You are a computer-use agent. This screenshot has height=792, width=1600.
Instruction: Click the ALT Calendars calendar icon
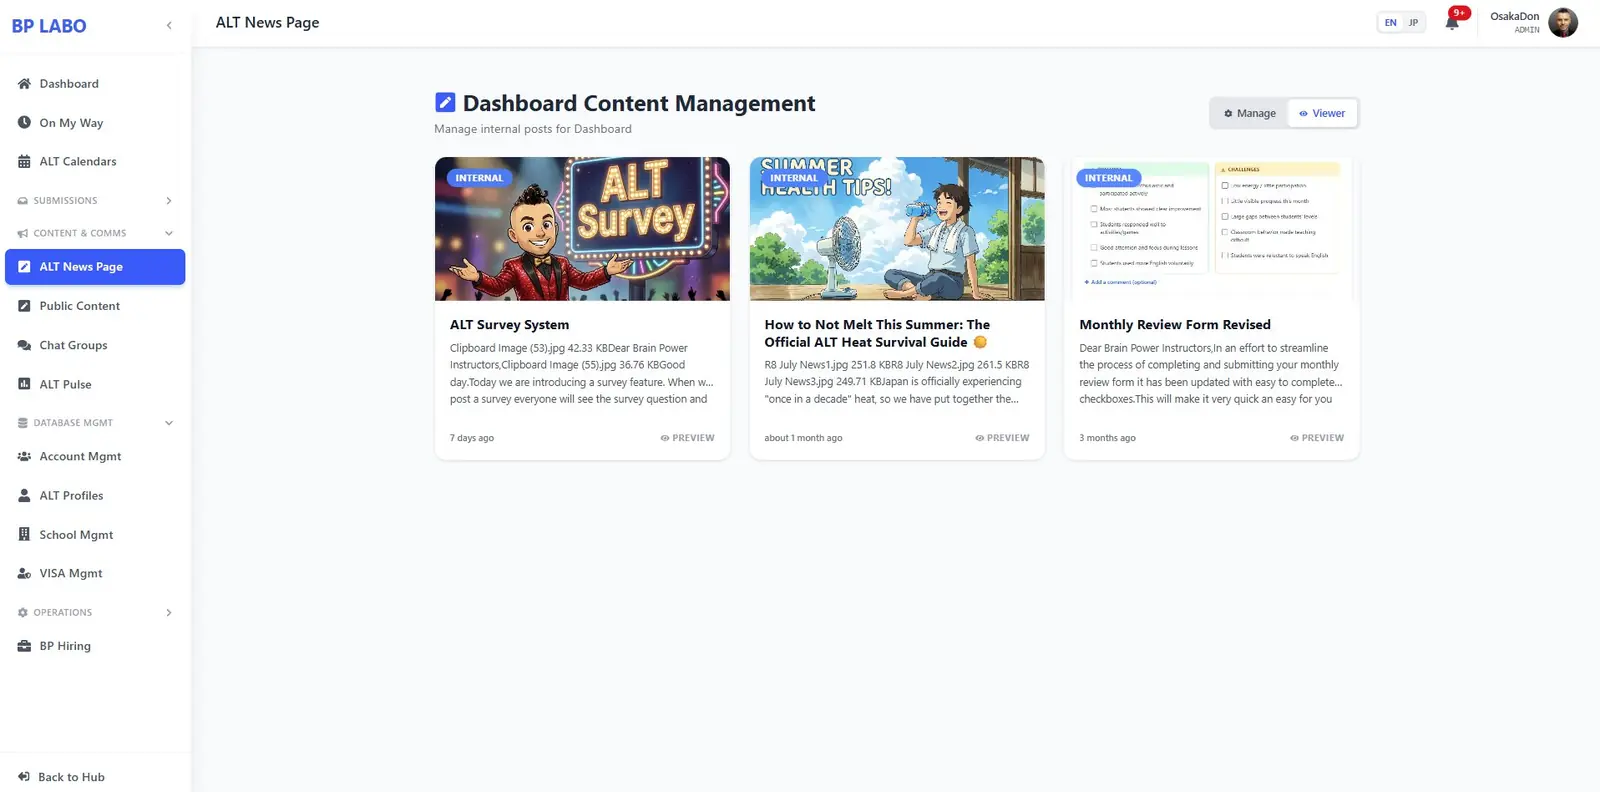pyautogui.click(x=24, y=162)
